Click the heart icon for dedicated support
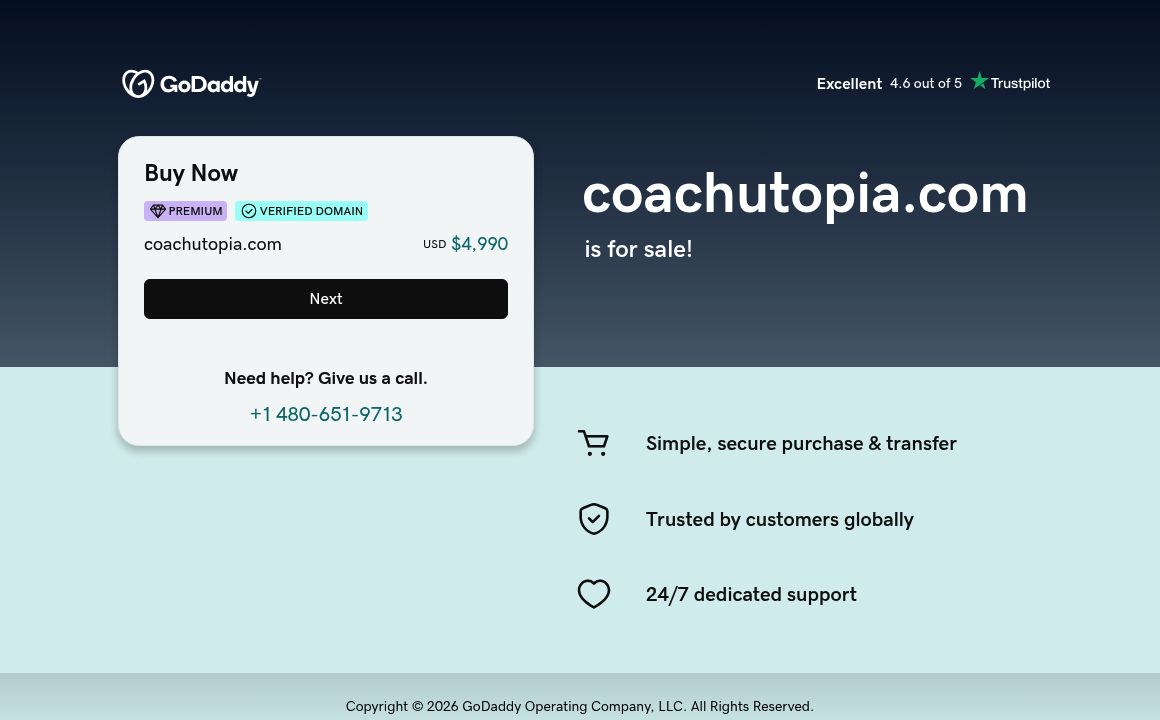Screen dimensions: 1160x720 click(x=594, y=594)
